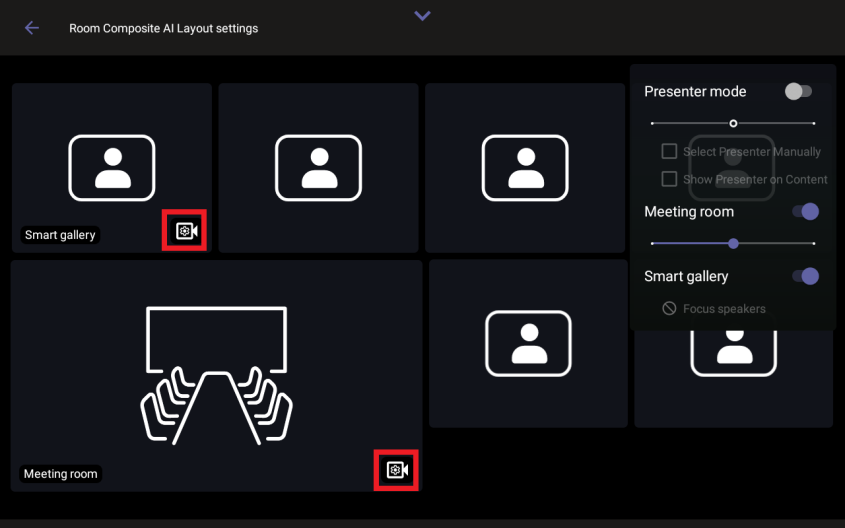Open Meeting room camera settings icon
This screenshot has width=845, height=528.
tap(396, 470)
